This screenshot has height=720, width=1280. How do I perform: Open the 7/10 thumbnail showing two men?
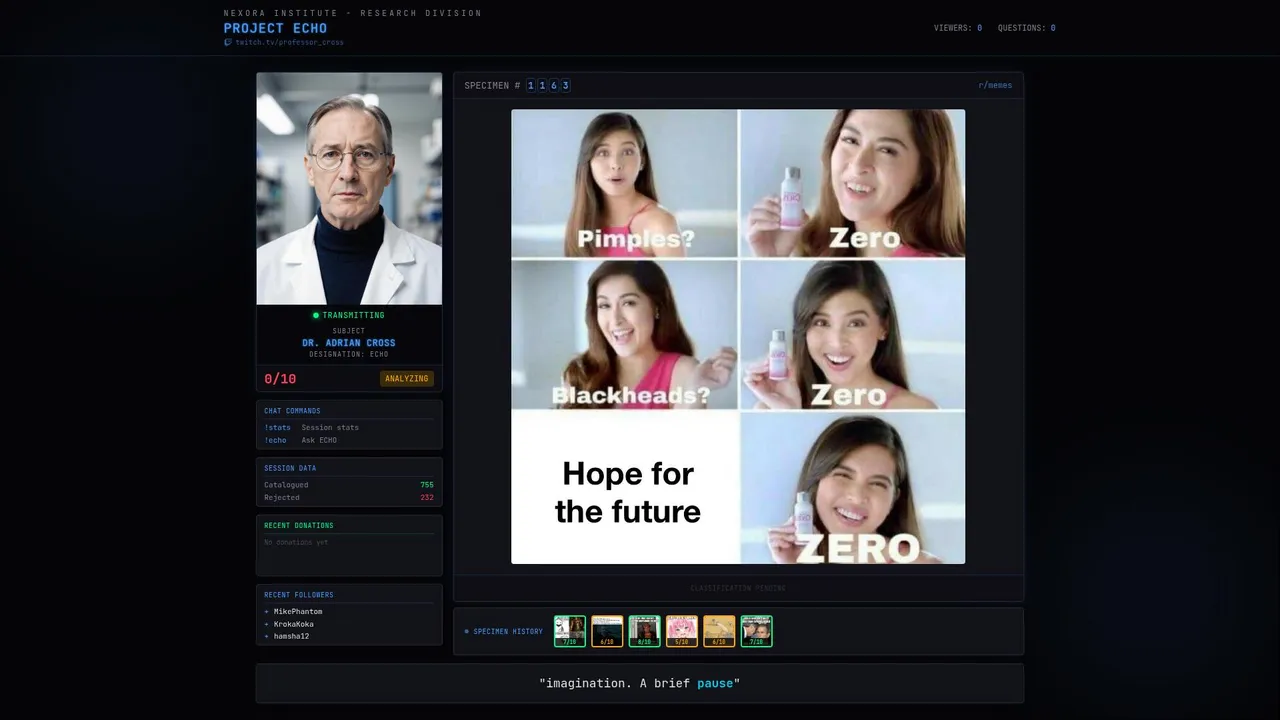point(756,631)
